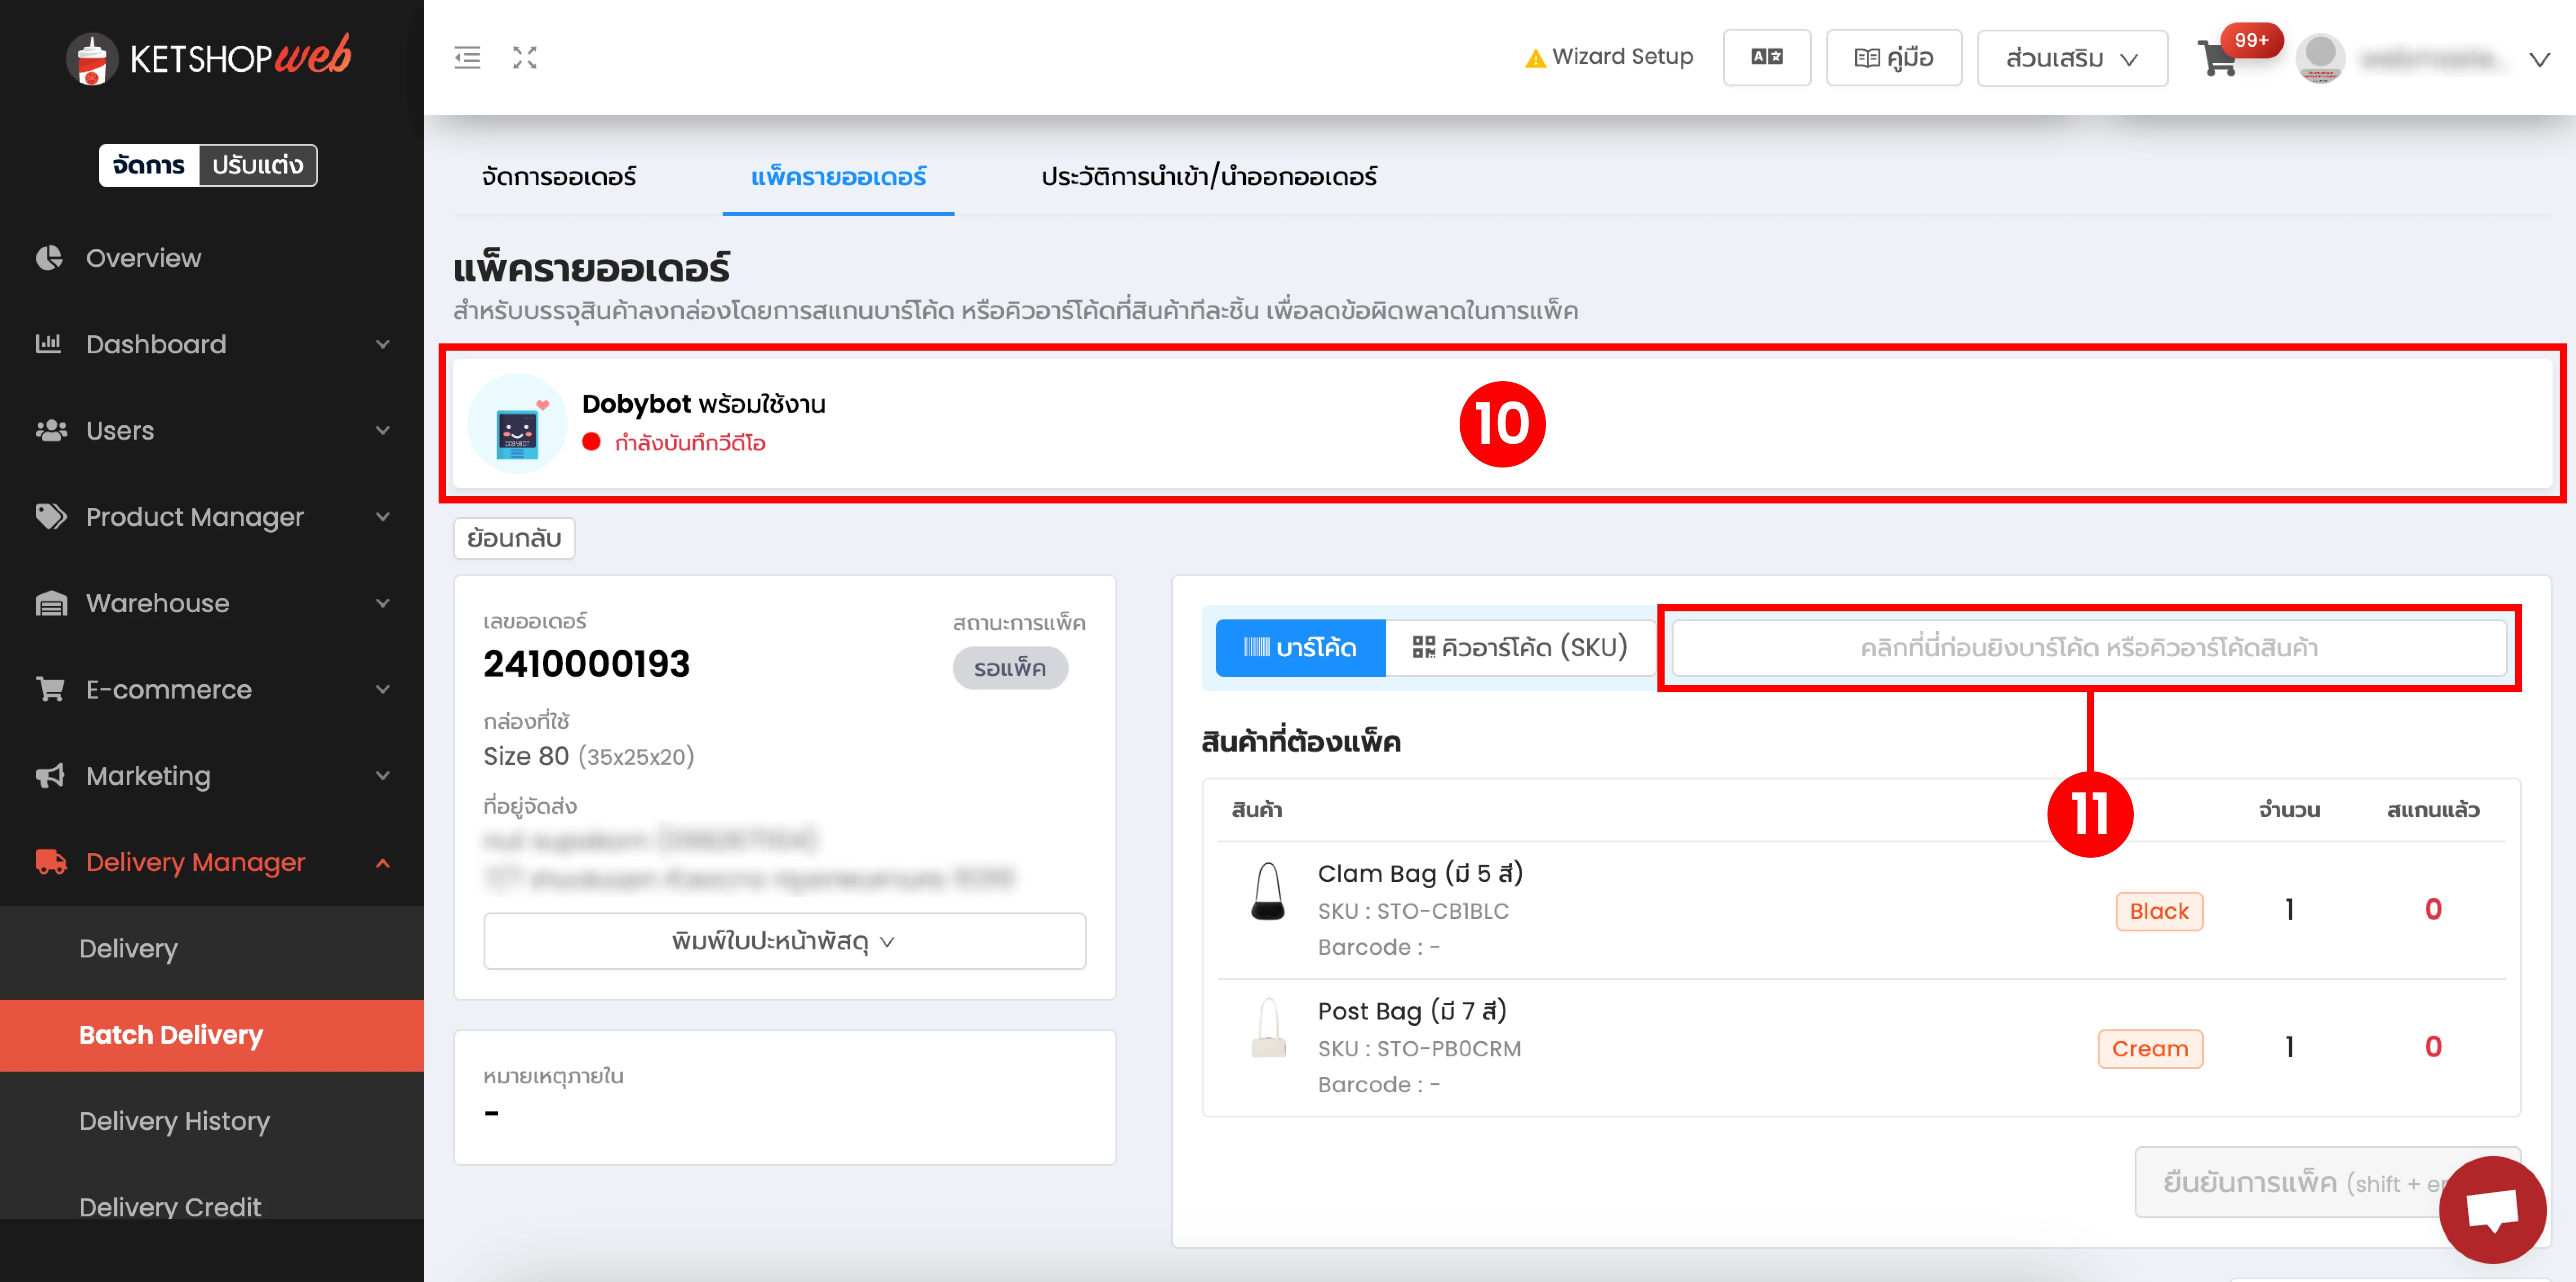Expand the Dashboard menu chevron
The image size is (2576, 1282).
click(383, 344)
